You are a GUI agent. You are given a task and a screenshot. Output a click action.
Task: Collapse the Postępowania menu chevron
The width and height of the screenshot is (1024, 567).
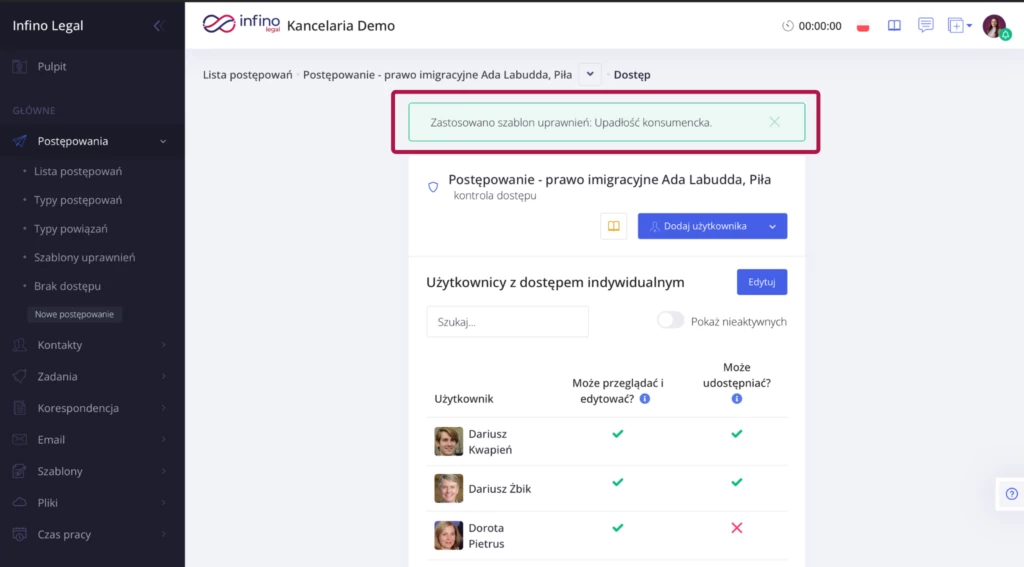[x=163, y=141]
